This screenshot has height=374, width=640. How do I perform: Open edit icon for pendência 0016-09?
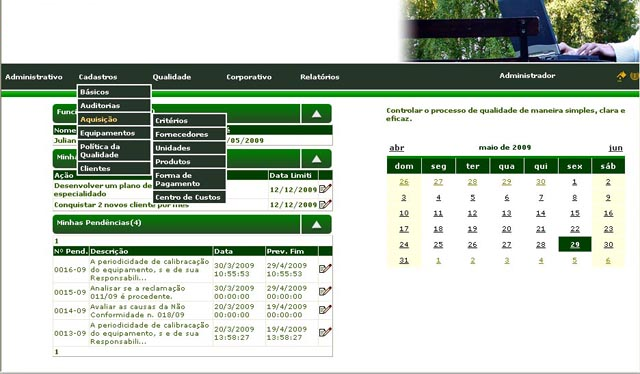pos(325,269)
